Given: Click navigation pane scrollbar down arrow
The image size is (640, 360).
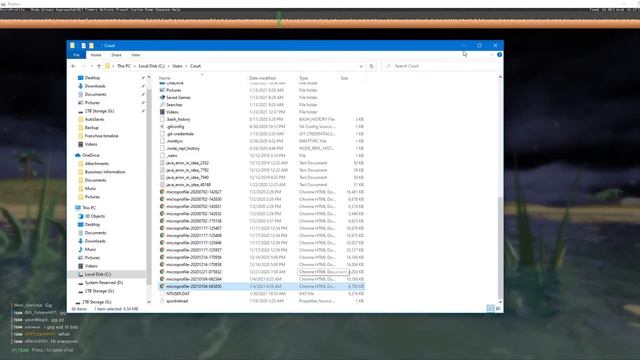Looking at the screenshot, I should 149,302.
